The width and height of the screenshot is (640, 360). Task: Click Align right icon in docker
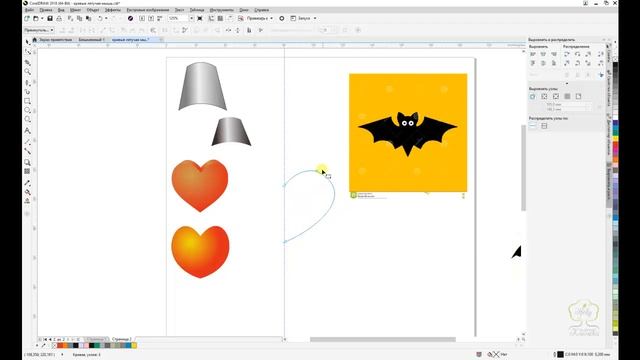coord(554,54)
